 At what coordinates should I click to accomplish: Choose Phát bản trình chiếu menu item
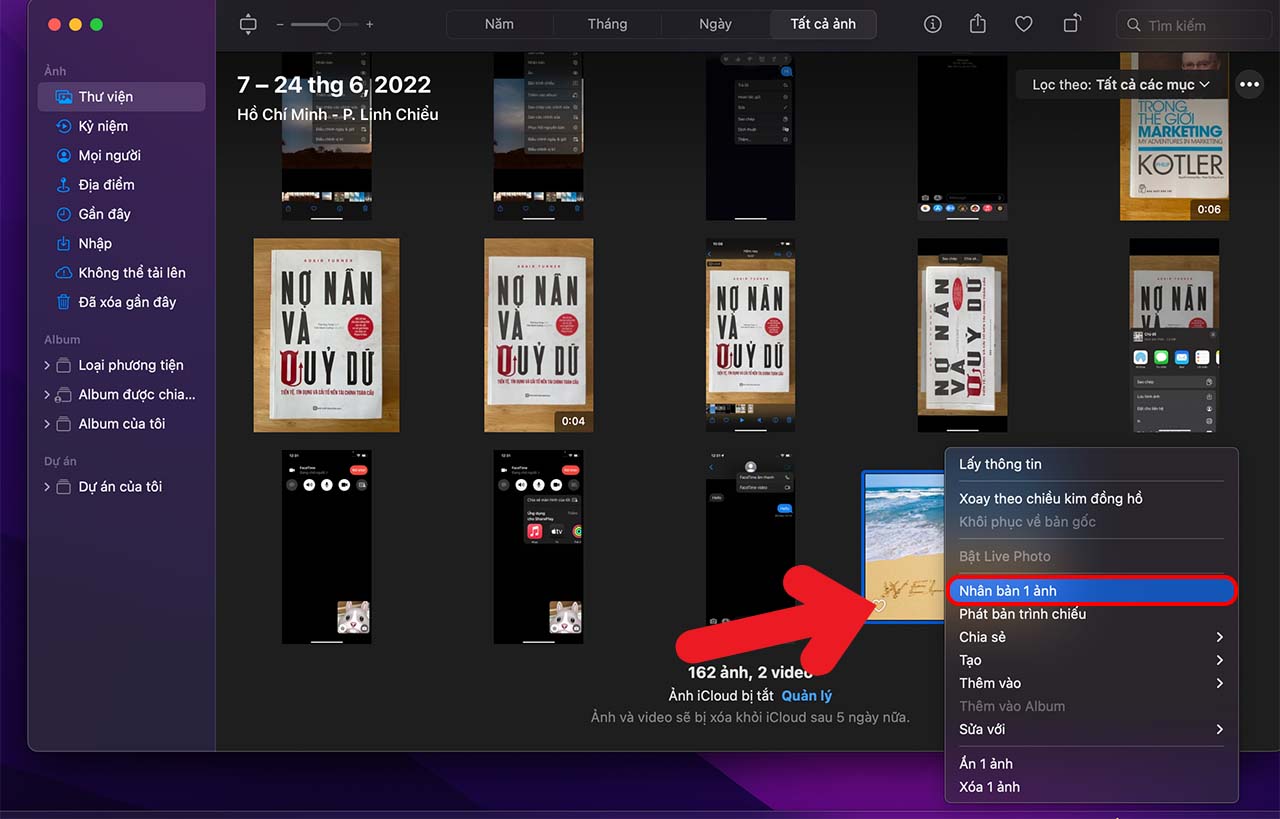coord(1092,614)
